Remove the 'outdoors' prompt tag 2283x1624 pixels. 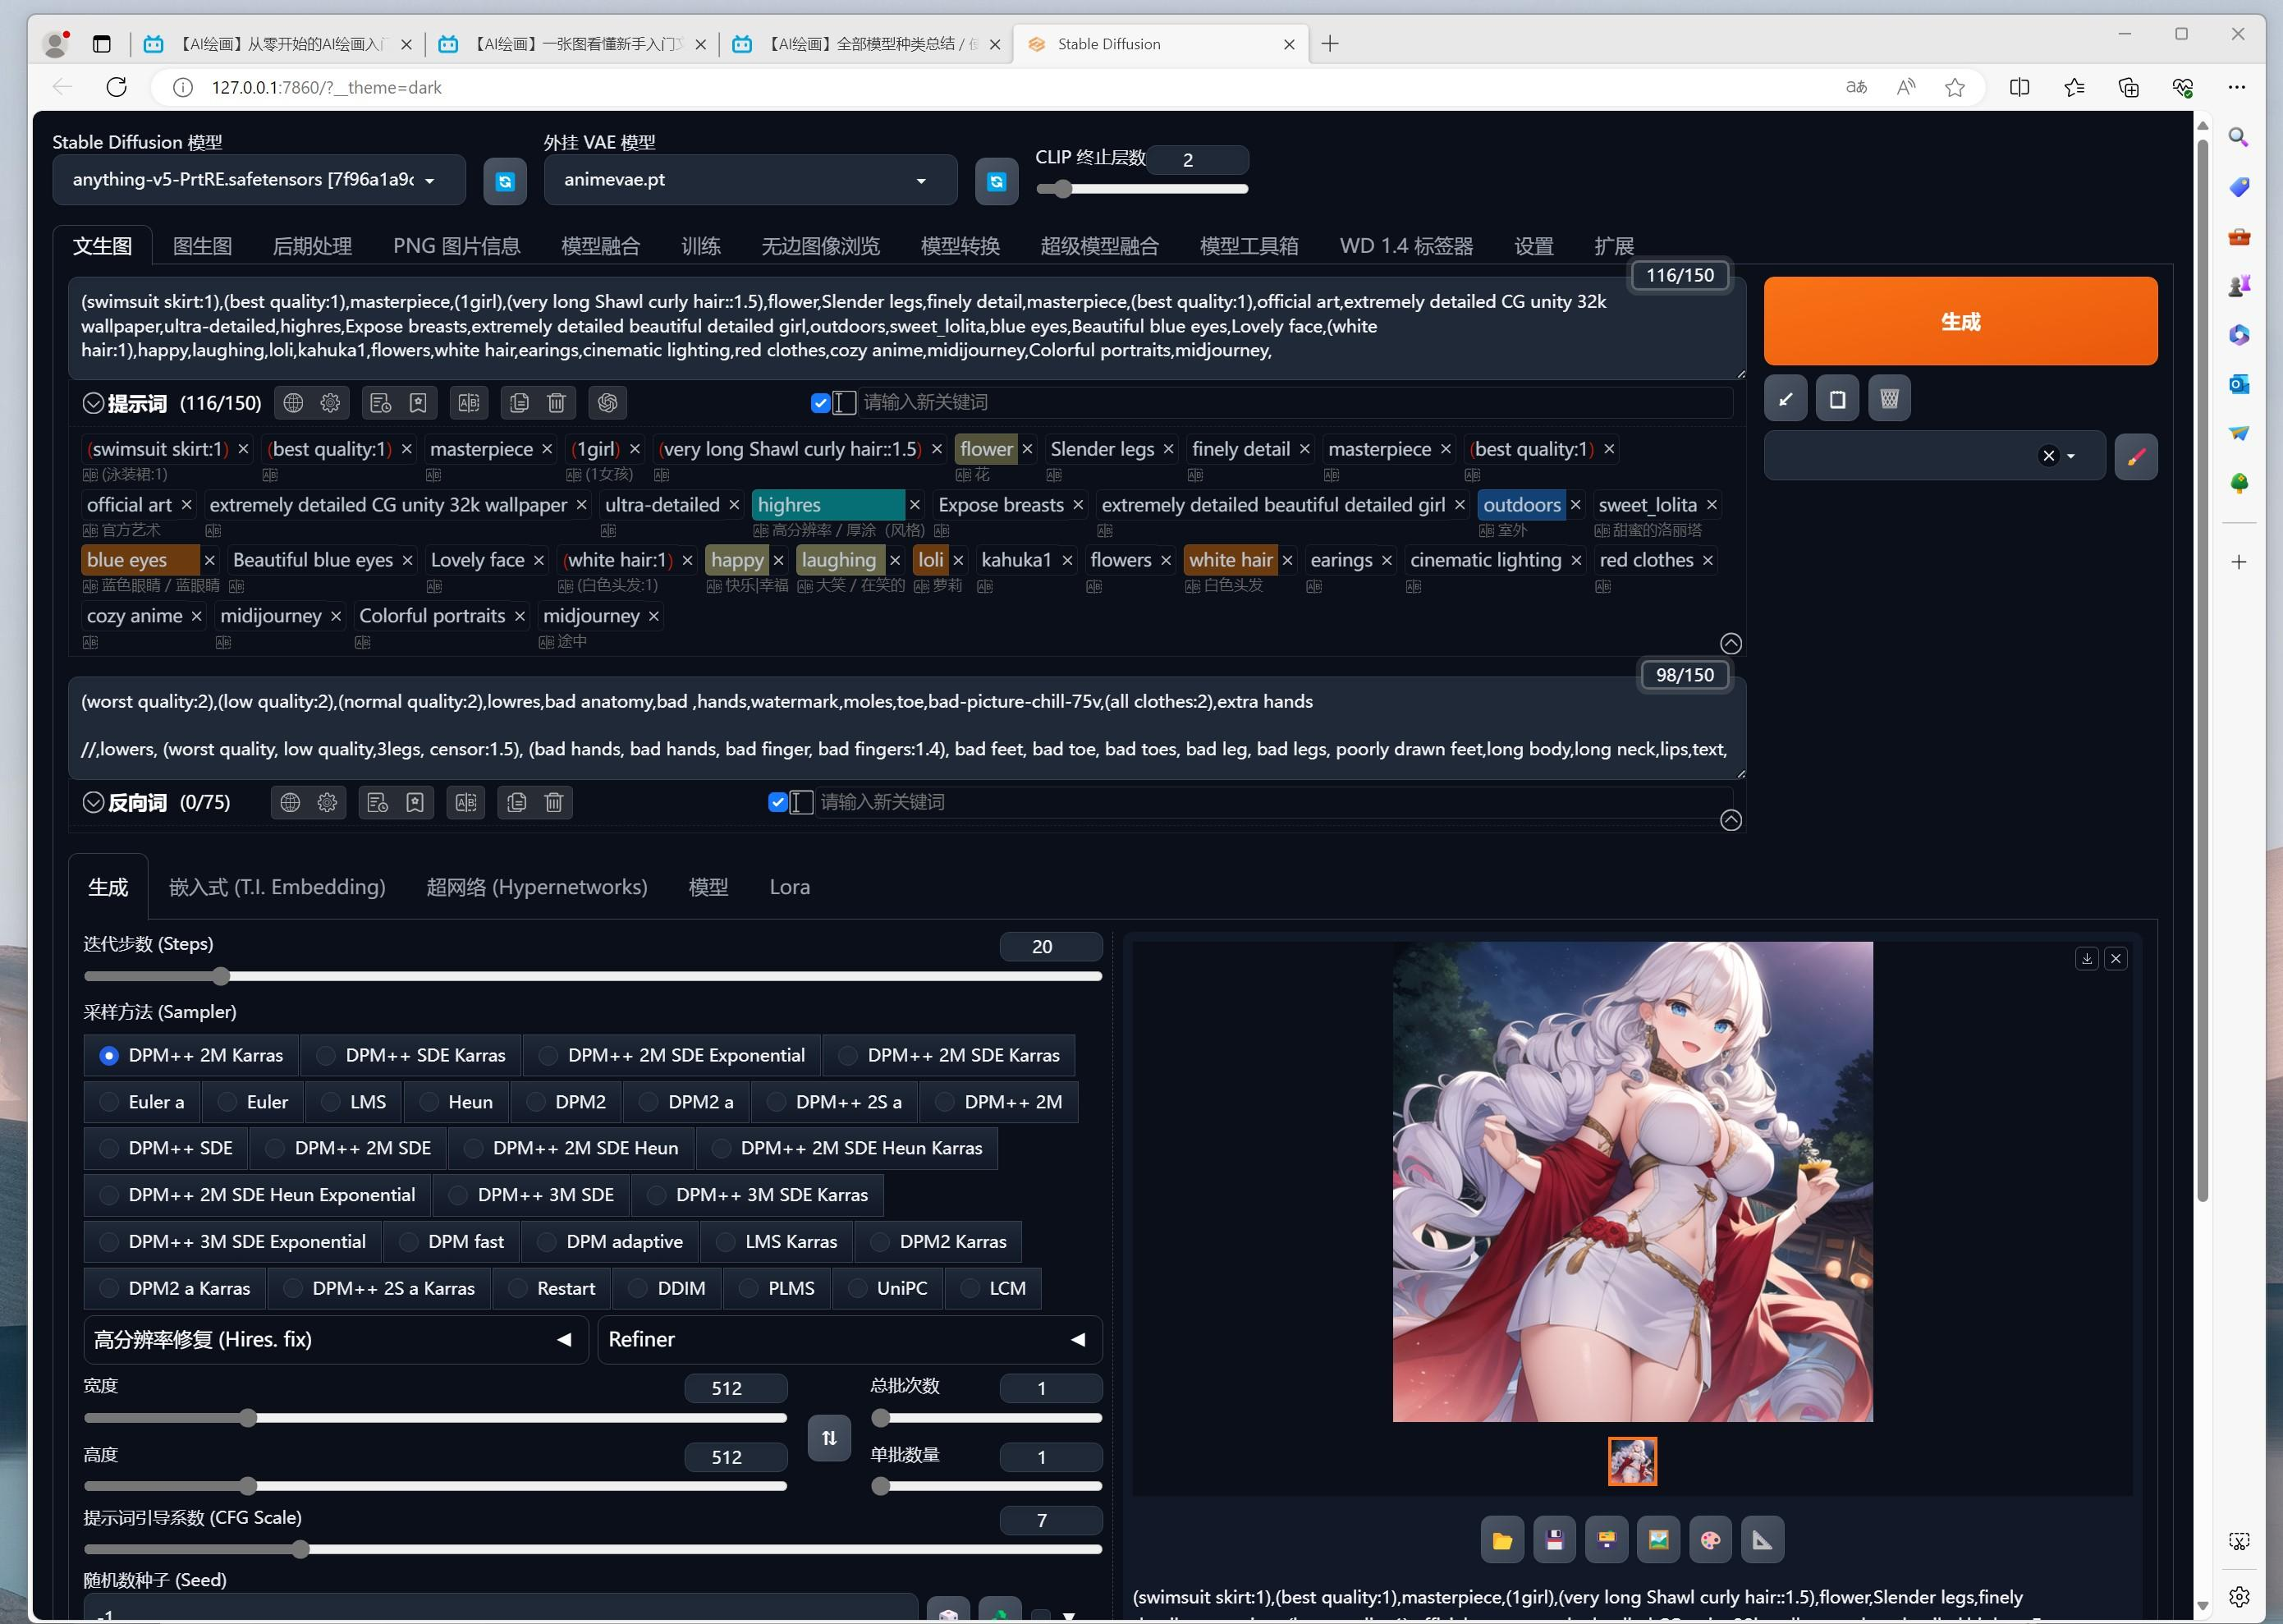click(1576, 505)
